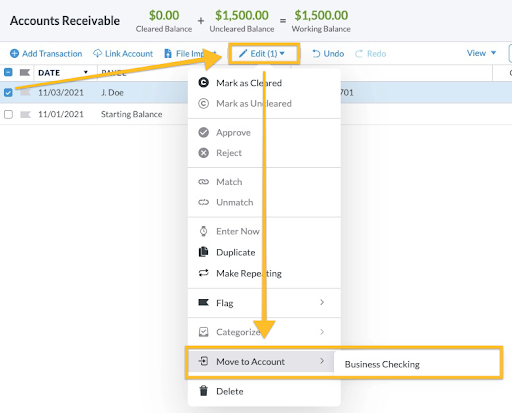Check the Starting Balance transaction checkbox
512x413 pixels.
click(x=8, y=114)
